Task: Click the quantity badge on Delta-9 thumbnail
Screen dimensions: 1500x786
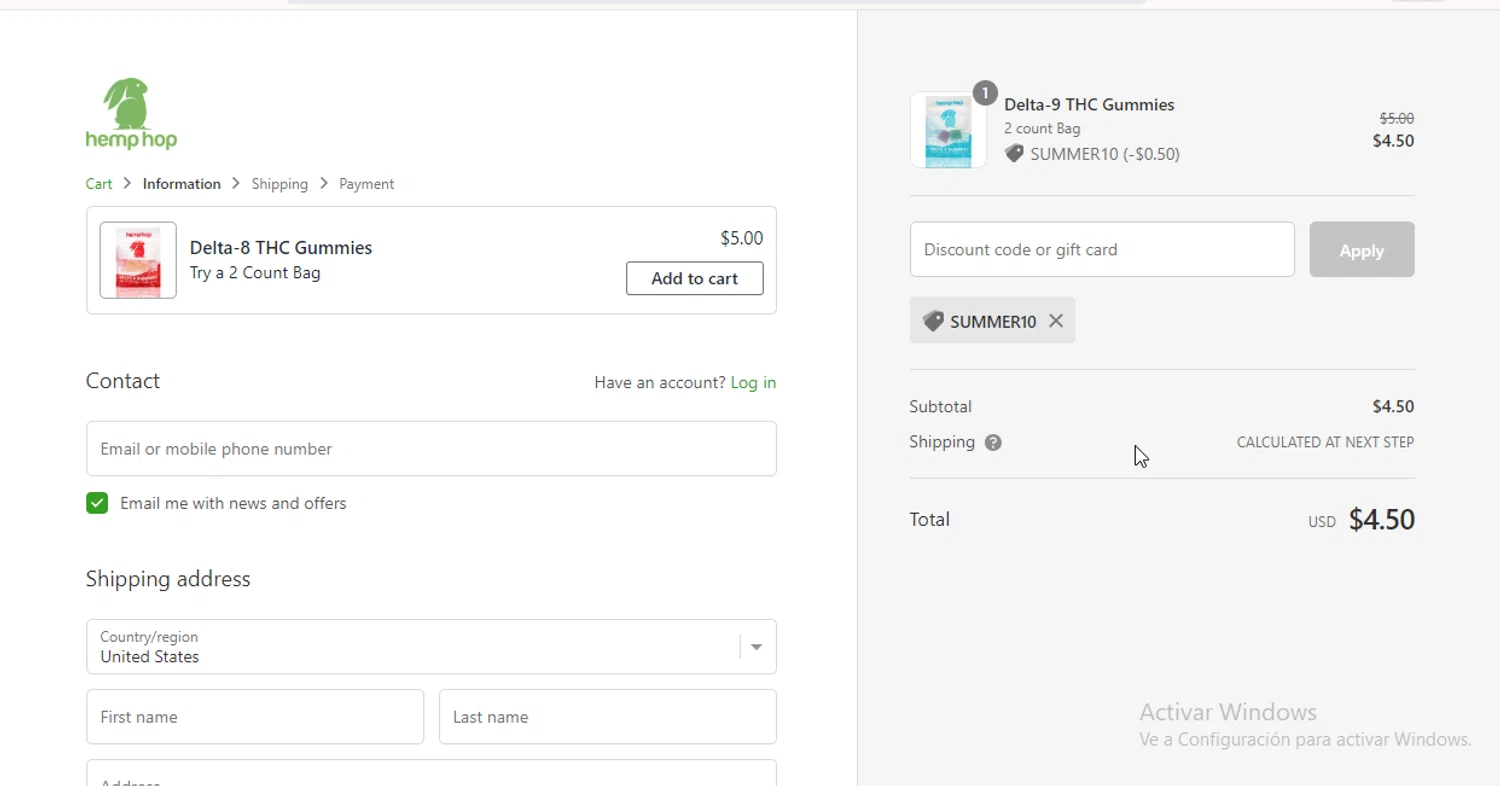Action: point(985,93)
